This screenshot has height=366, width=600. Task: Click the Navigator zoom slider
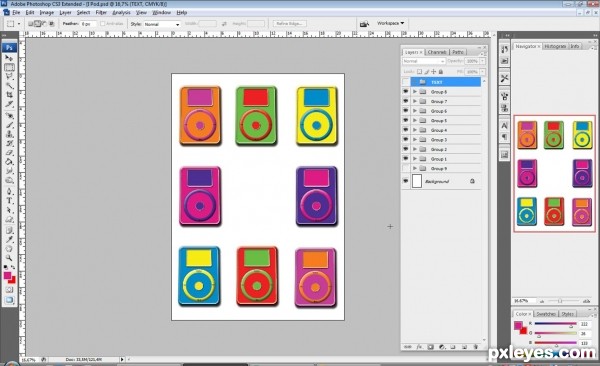coord(560,301)
